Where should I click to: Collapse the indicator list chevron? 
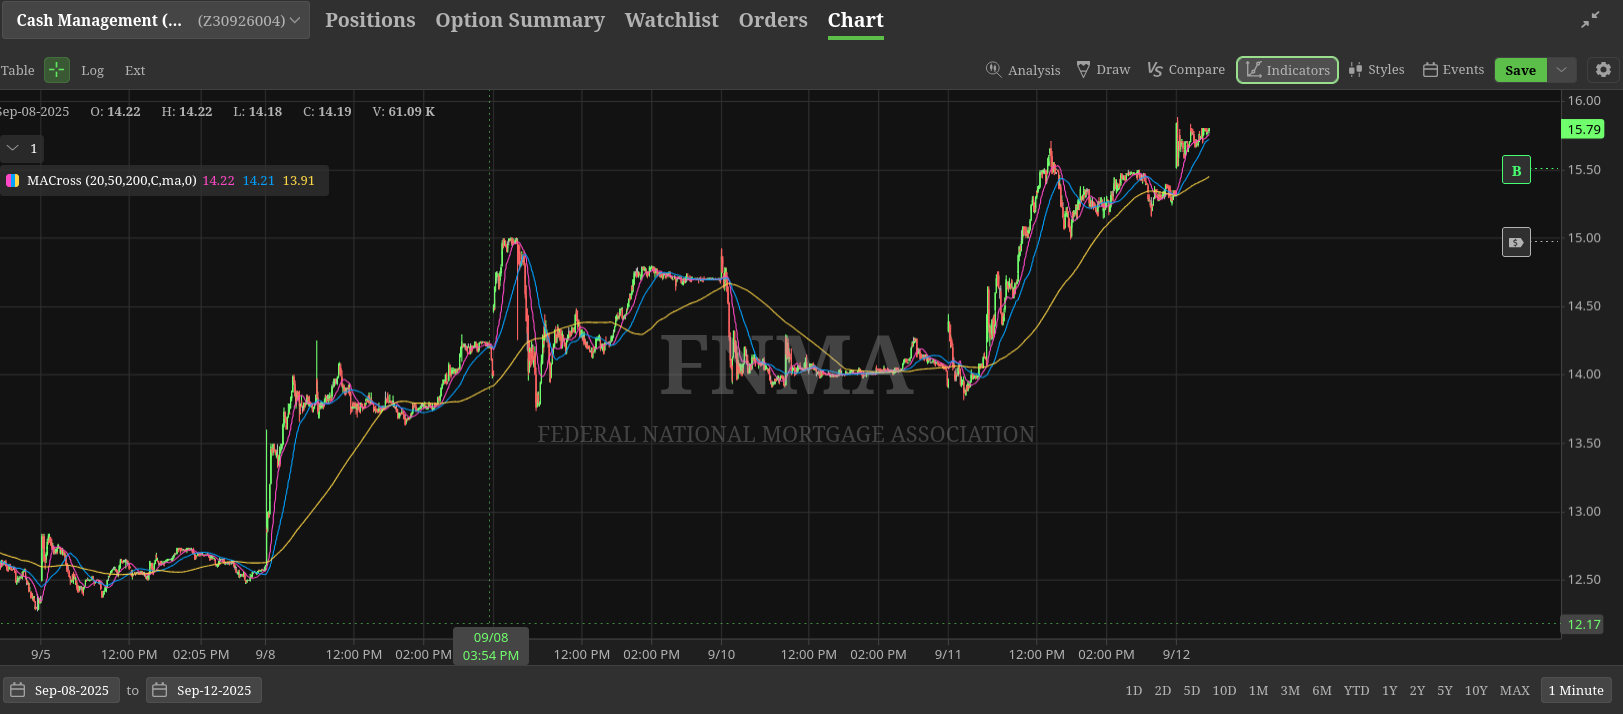(13, 148)
